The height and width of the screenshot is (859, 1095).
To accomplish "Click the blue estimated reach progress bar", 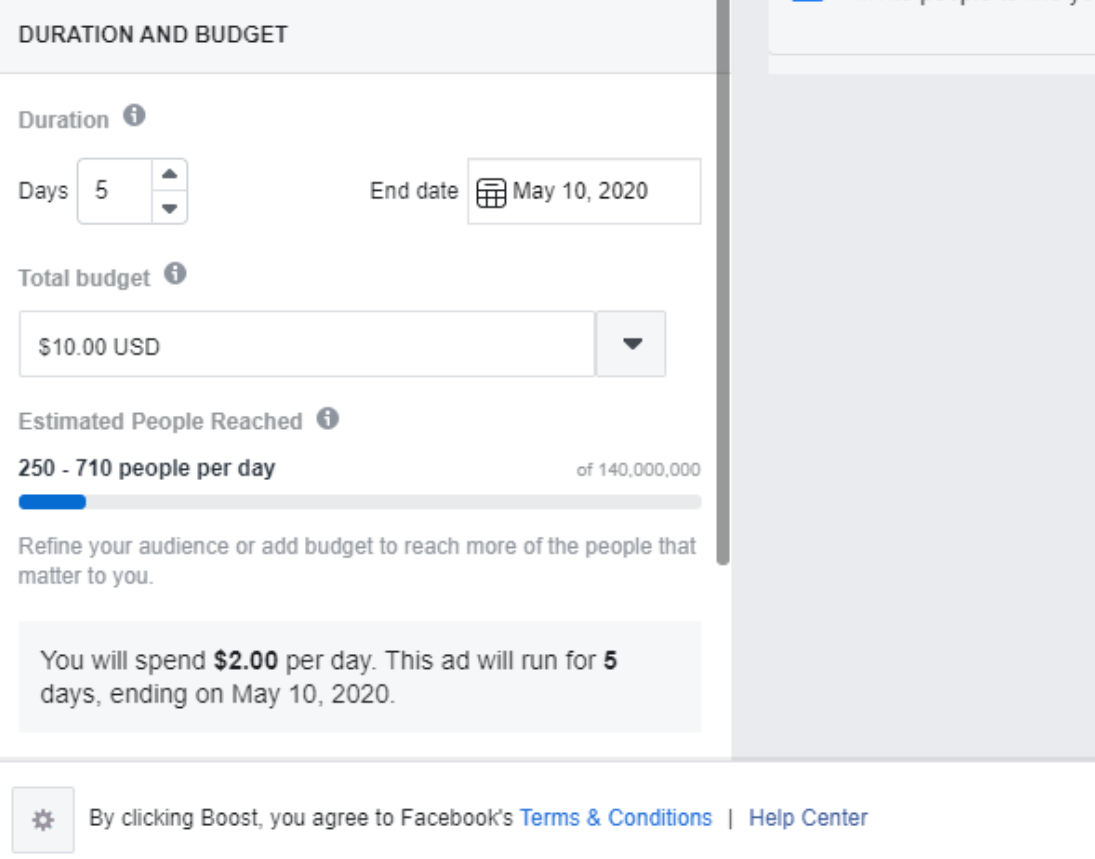I will [x=52, y=502].
